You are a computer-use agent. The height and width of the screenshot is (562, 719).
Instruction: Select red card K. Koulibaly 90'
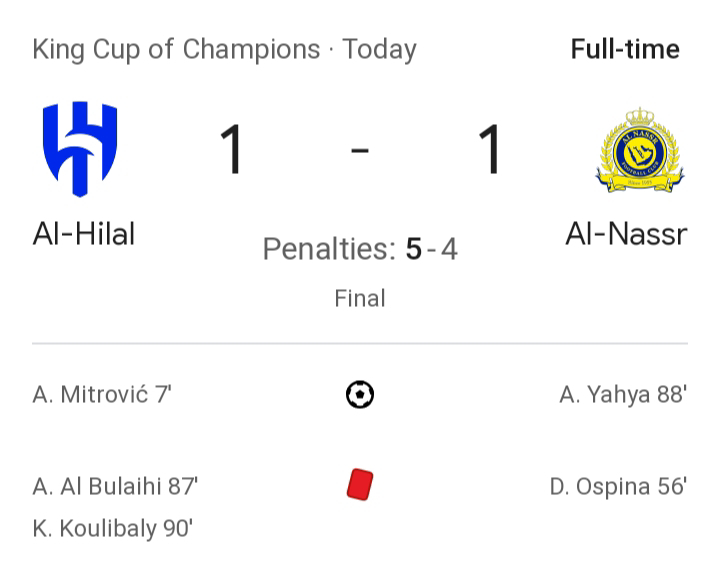coord(113,529)
